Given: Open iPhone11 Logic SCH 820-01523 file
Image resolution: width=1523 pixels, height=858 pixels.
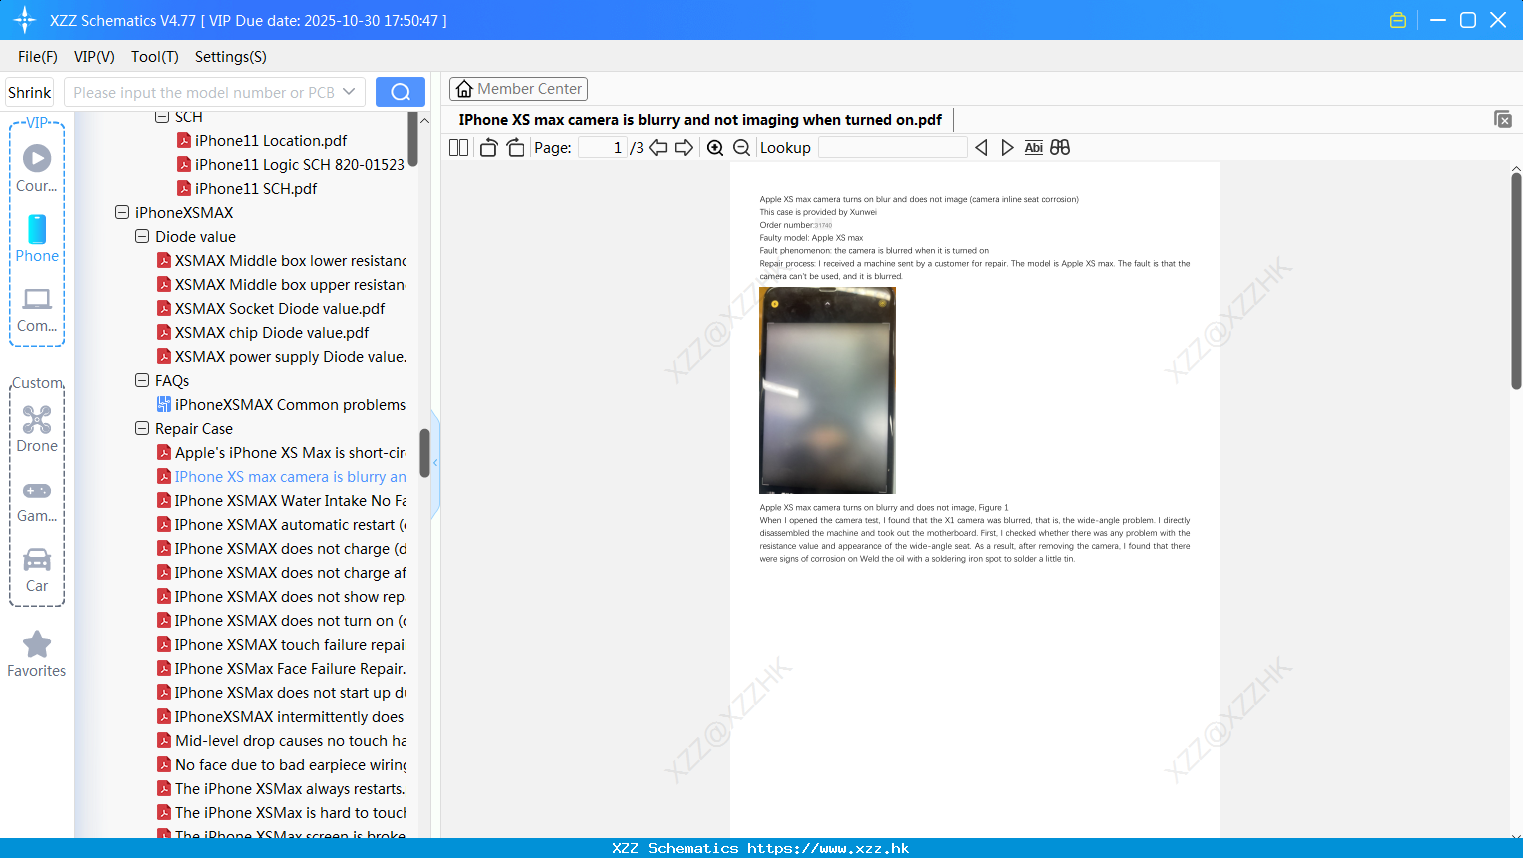Looking at the screenshot, I should tap(291, 164).
